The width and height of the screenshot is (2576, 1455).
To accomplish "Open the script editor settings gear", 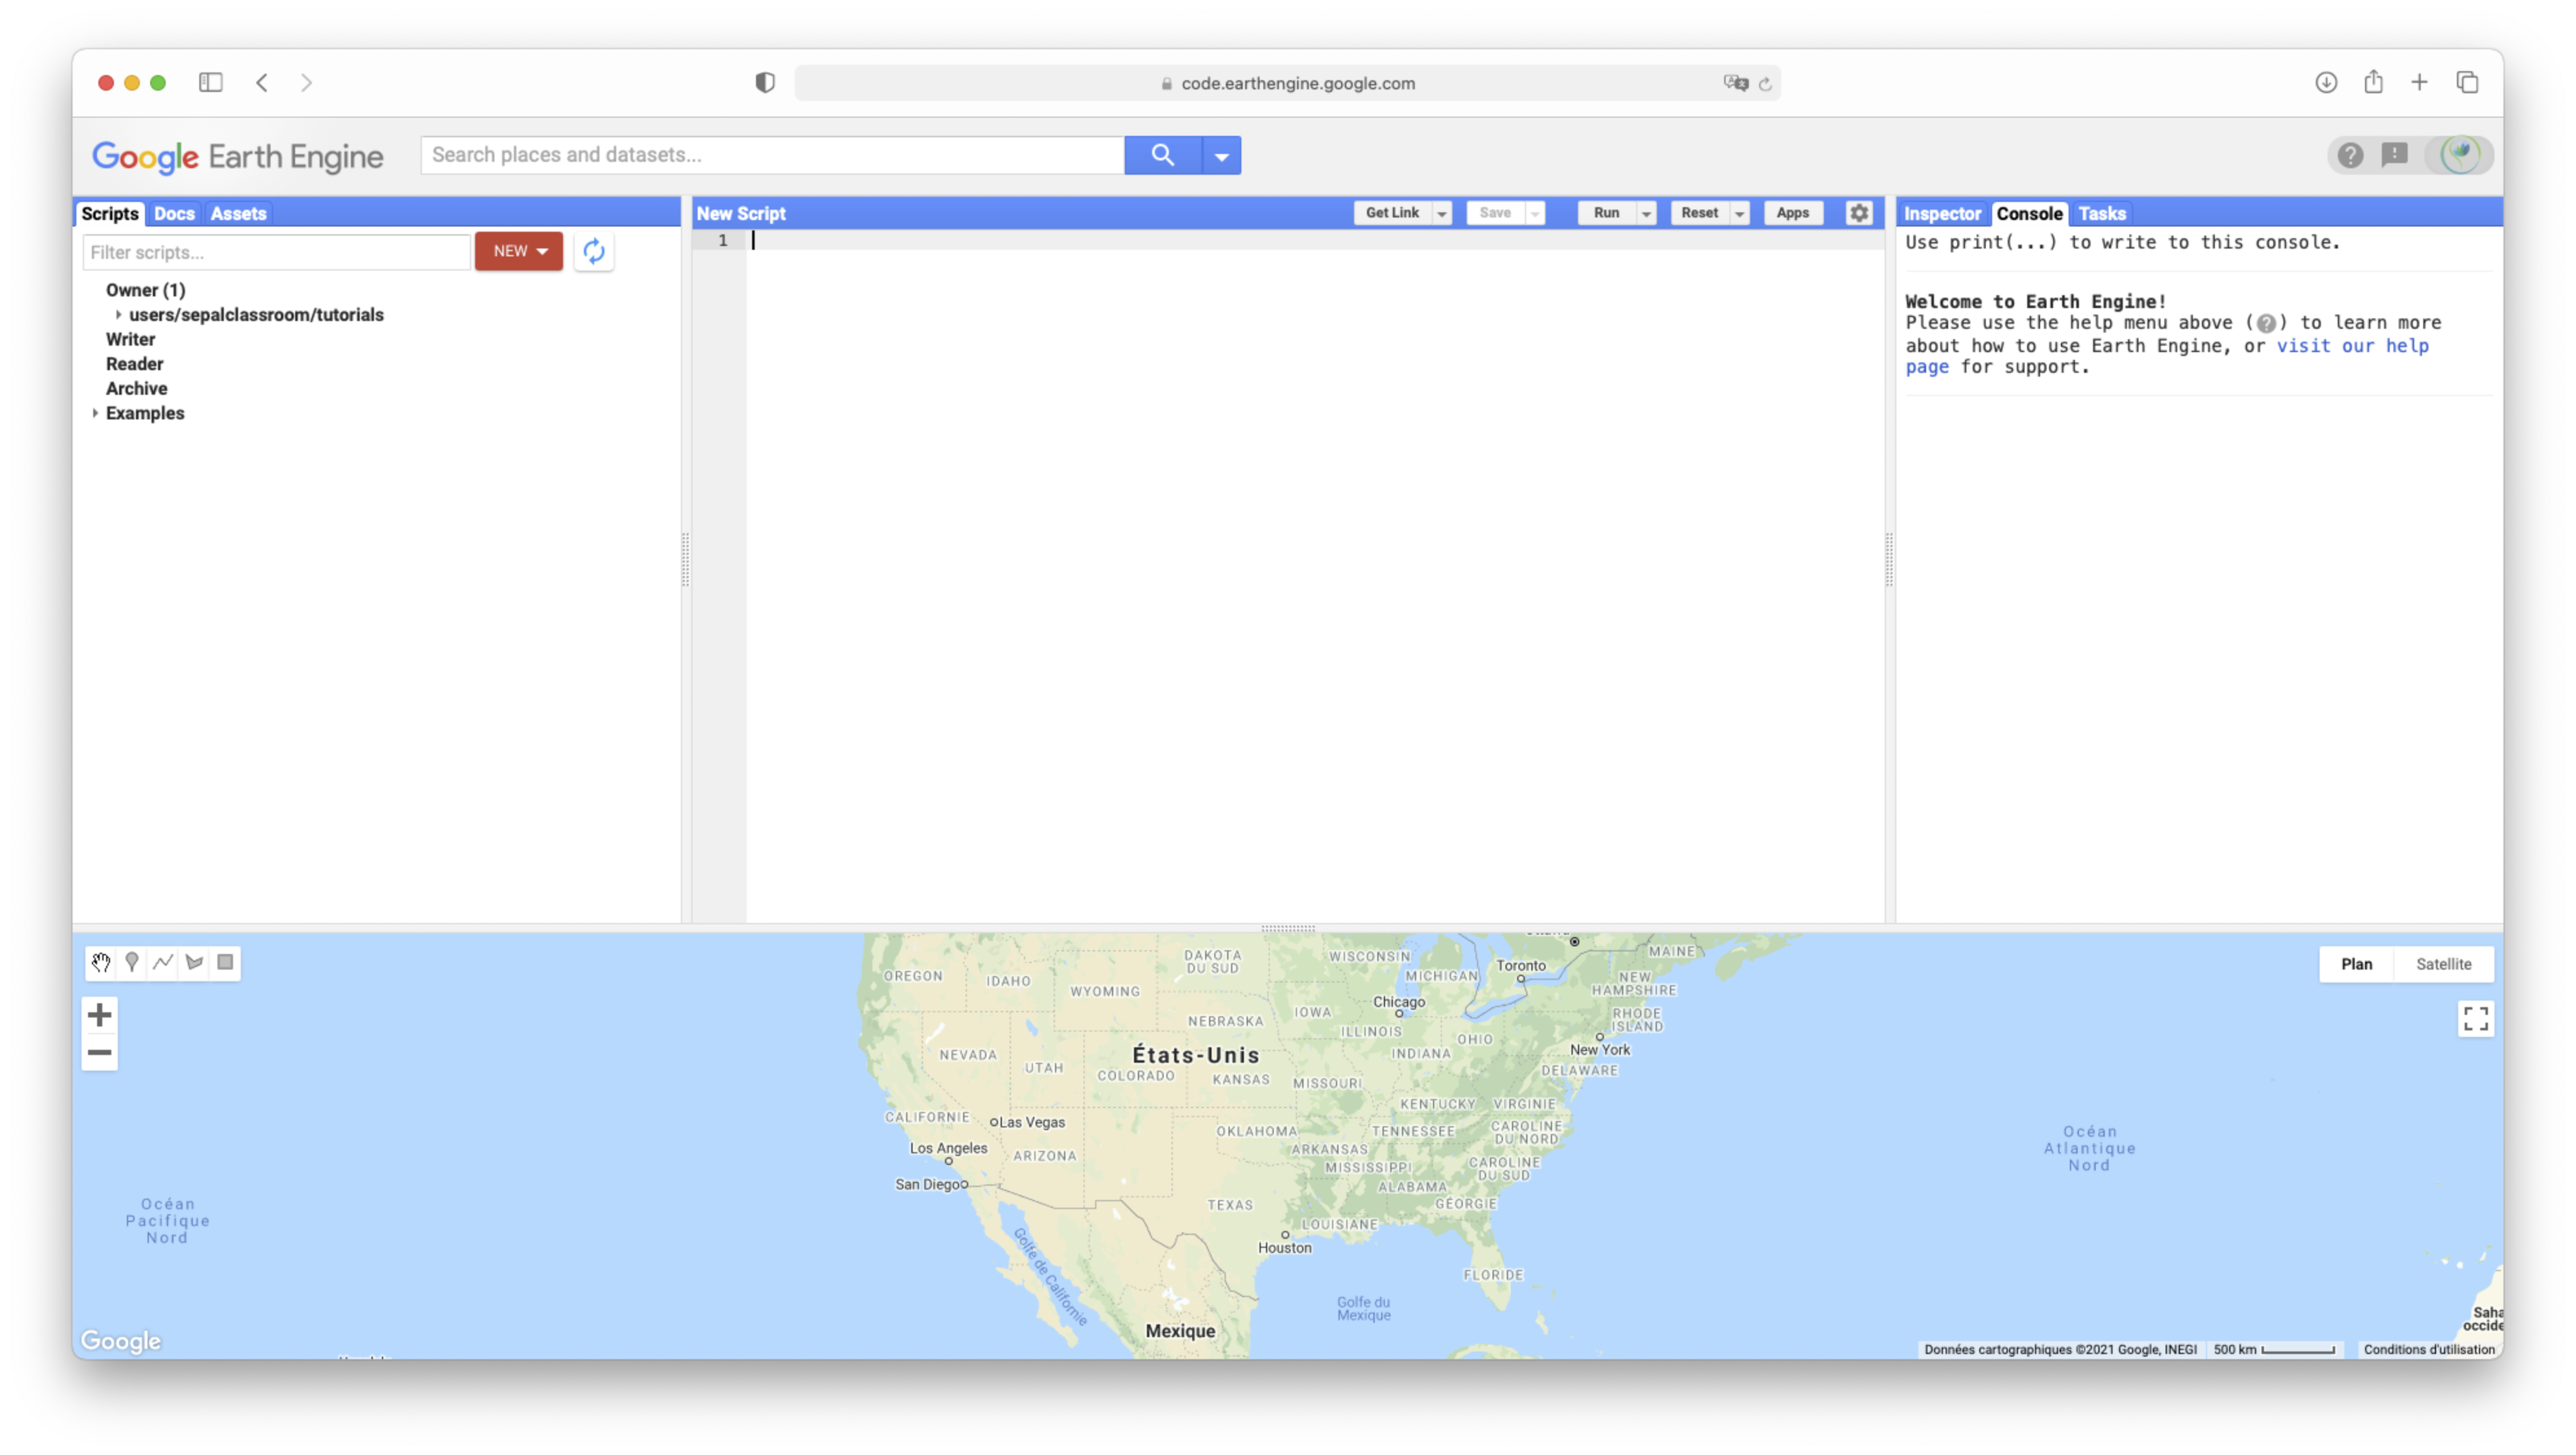I will click(x=1859, y=213).
